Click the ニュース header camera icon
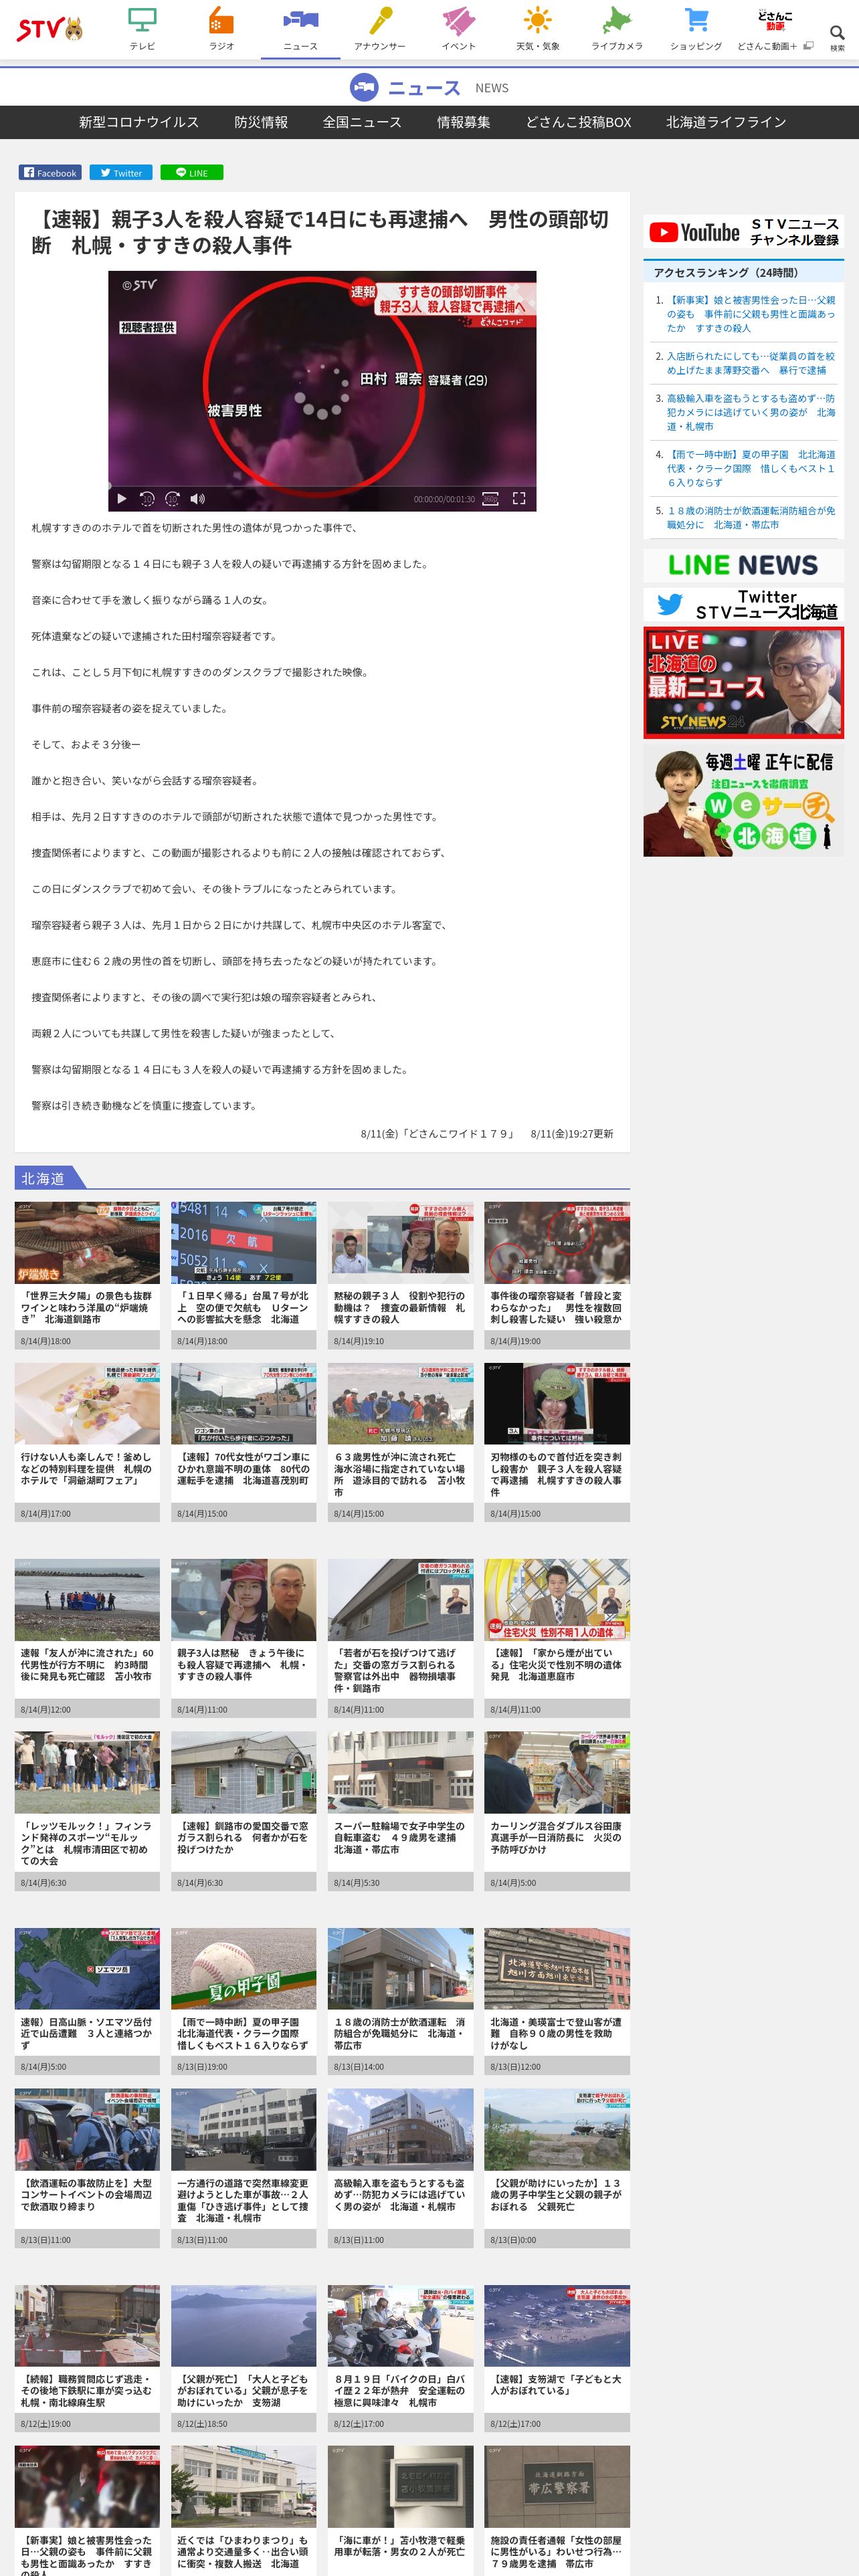This screenshot has height=2576, width=859. click(364, 88)
